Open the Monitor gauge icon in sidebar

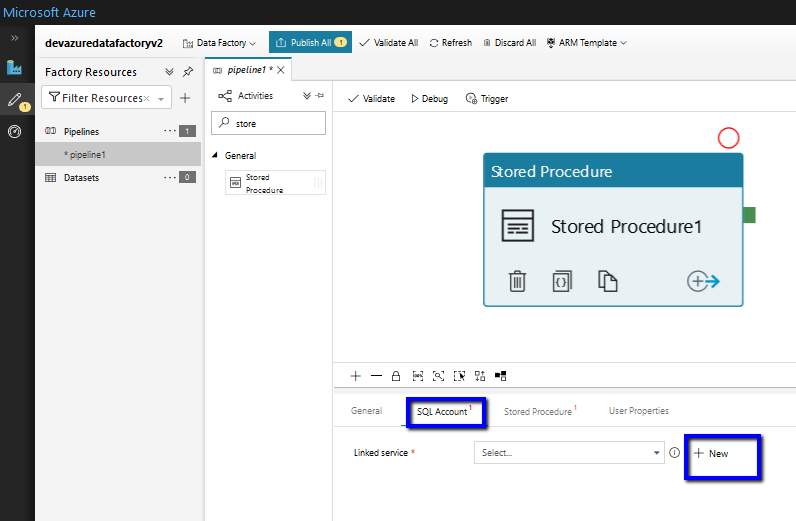pyautogui.click(x=14, y=131)
